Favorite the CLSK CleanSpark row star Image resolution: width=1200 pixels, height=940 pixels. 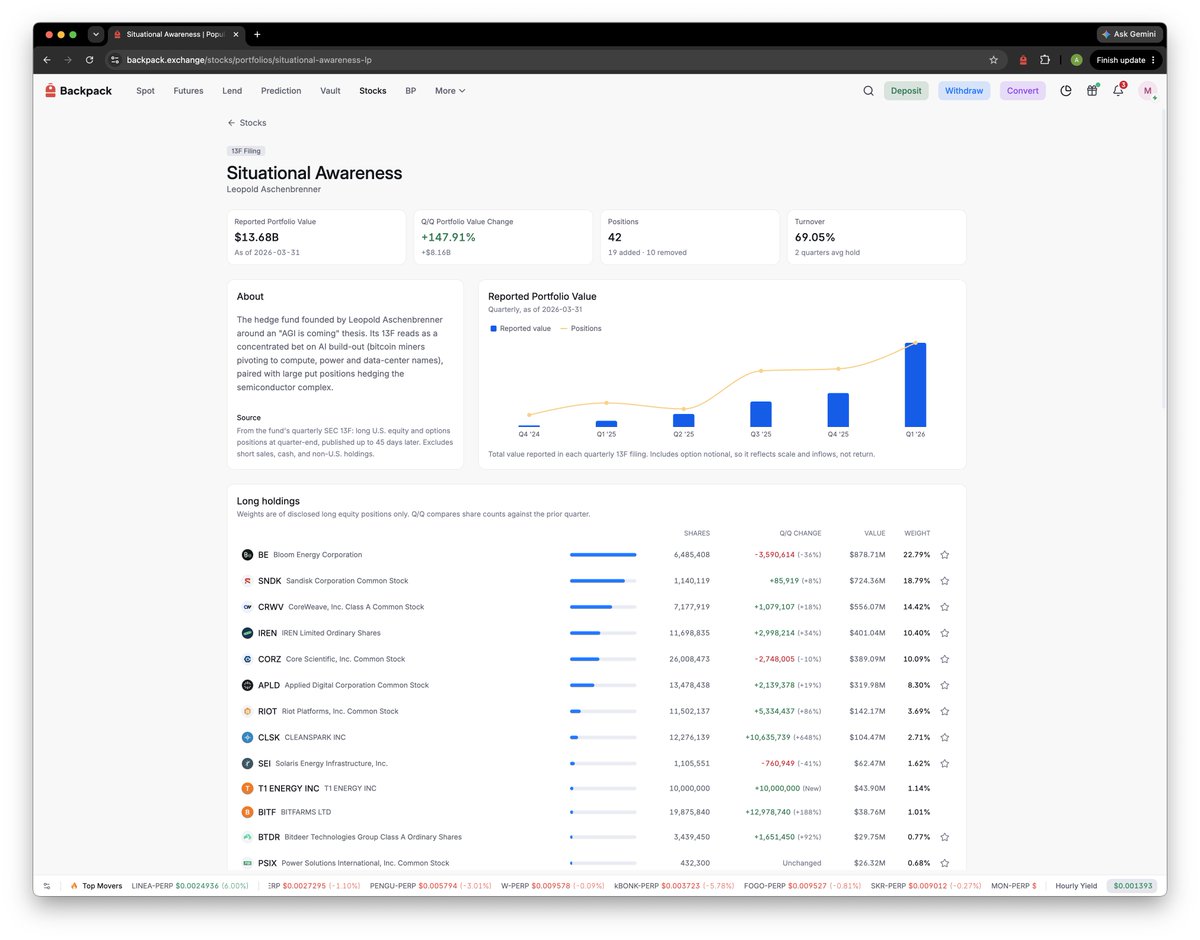pyautogui.click(x=944, y=737)
